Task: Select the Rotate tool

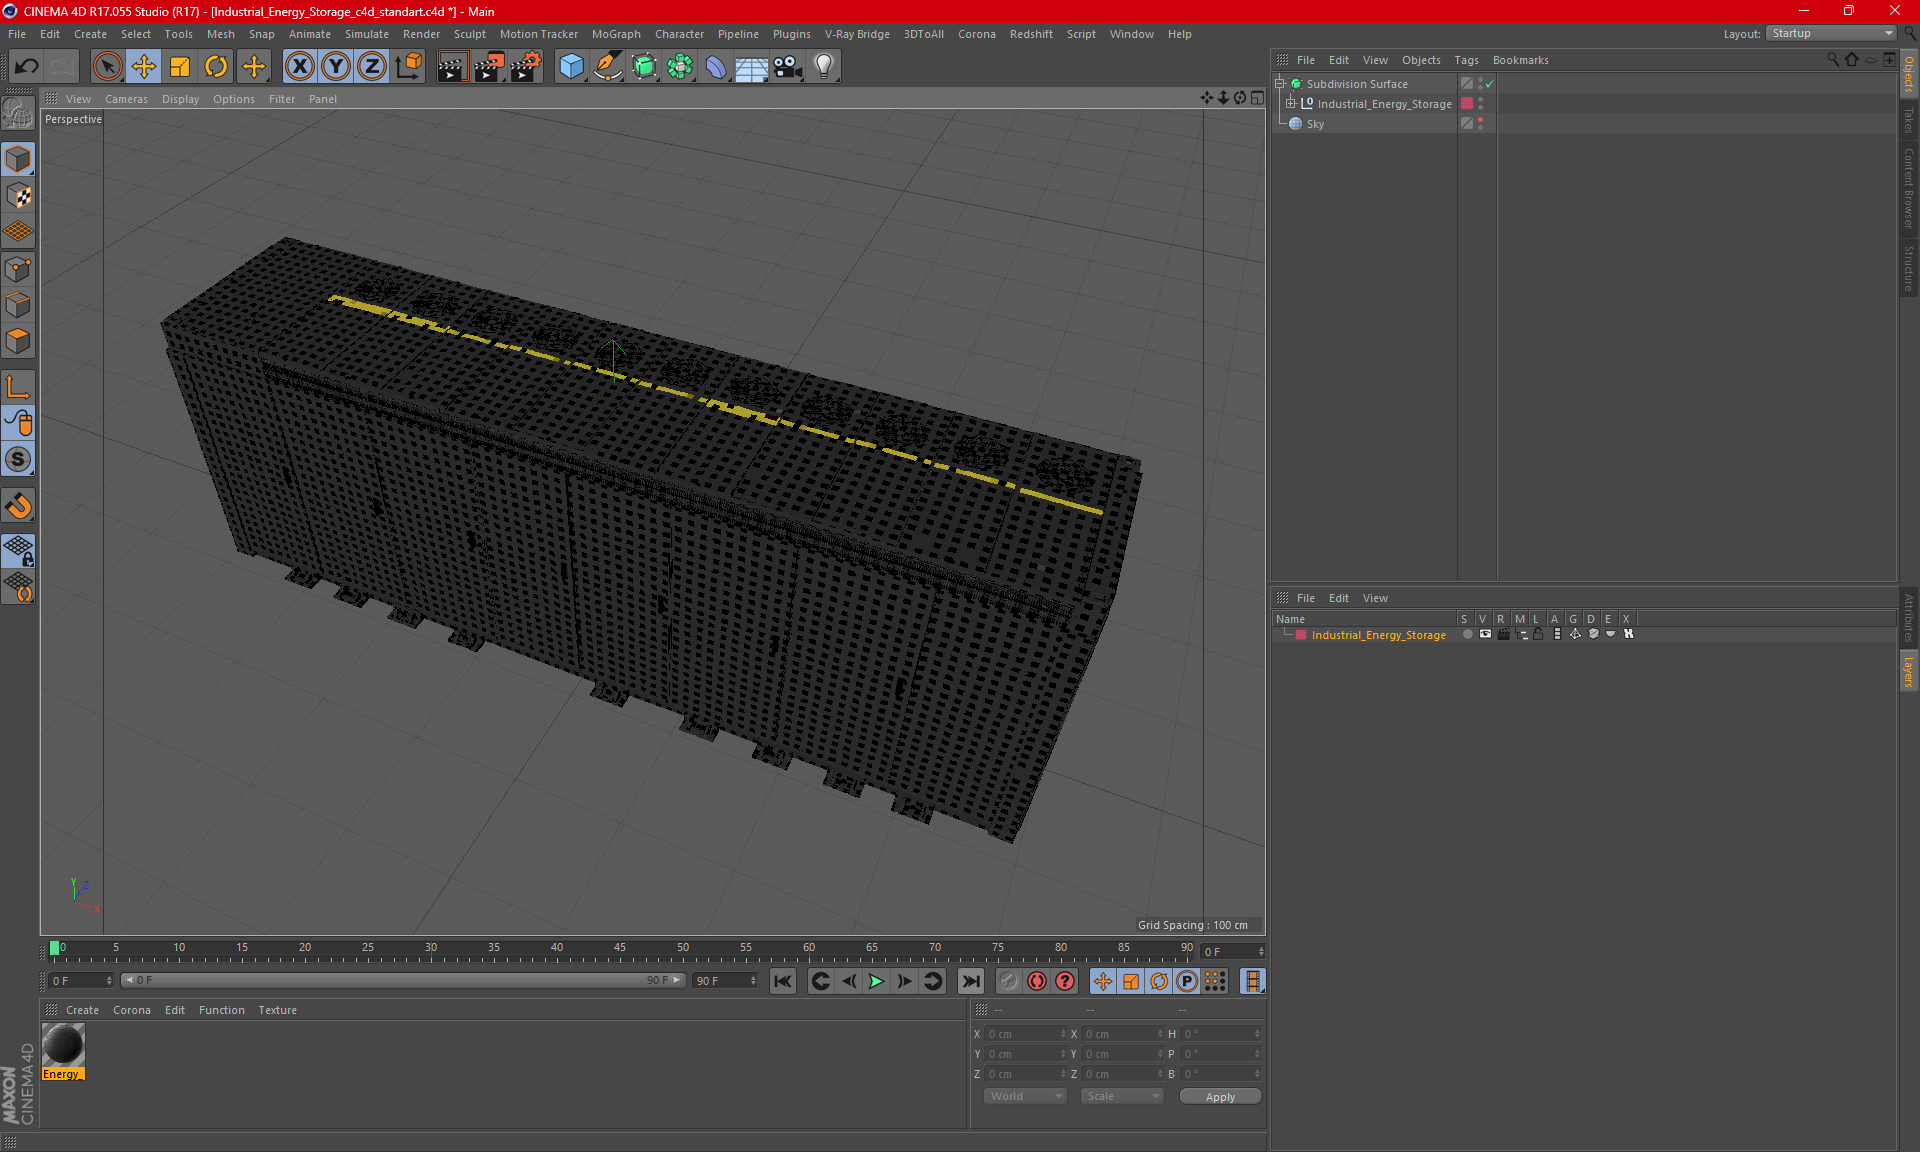Action: point(216,67)
